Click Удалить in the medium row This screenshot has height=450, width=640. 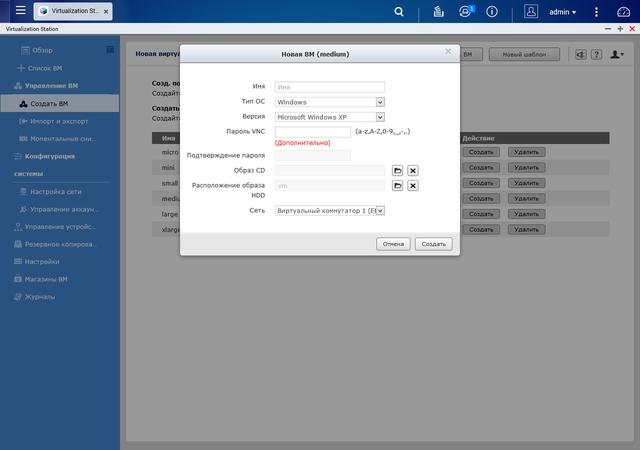tap(527, 199)
